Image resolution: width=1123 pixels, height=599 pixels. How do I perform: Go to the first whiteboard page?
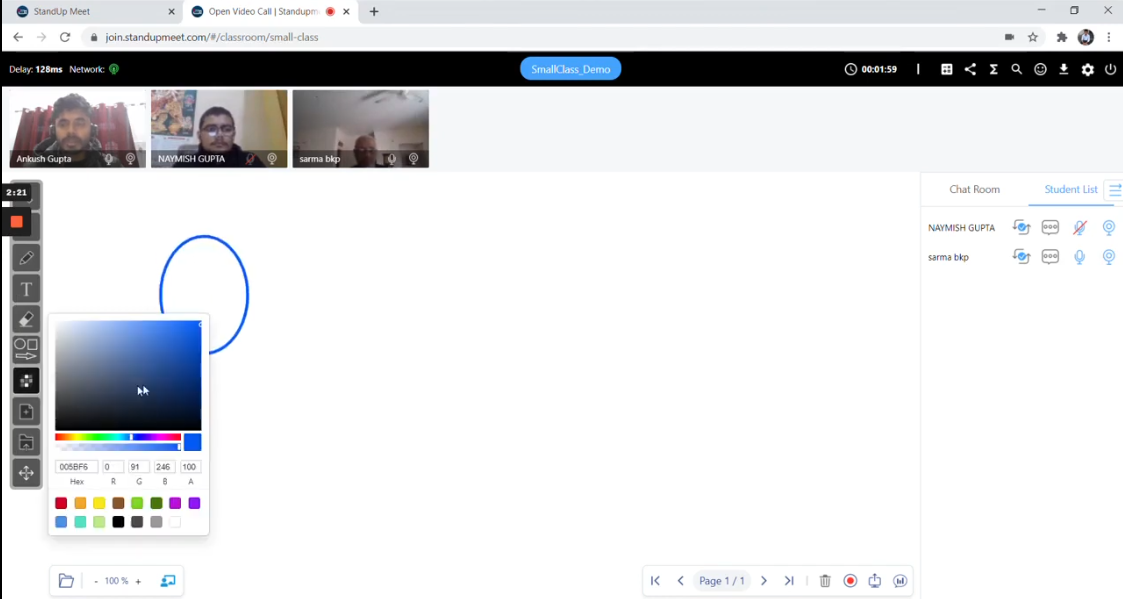655,581
